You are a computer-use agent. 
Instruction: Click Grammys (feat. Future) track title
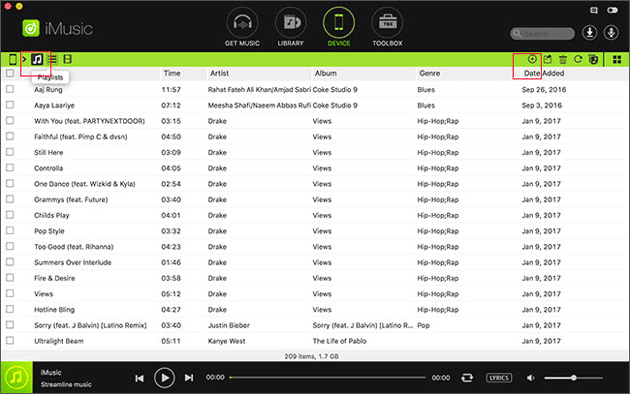71,200
